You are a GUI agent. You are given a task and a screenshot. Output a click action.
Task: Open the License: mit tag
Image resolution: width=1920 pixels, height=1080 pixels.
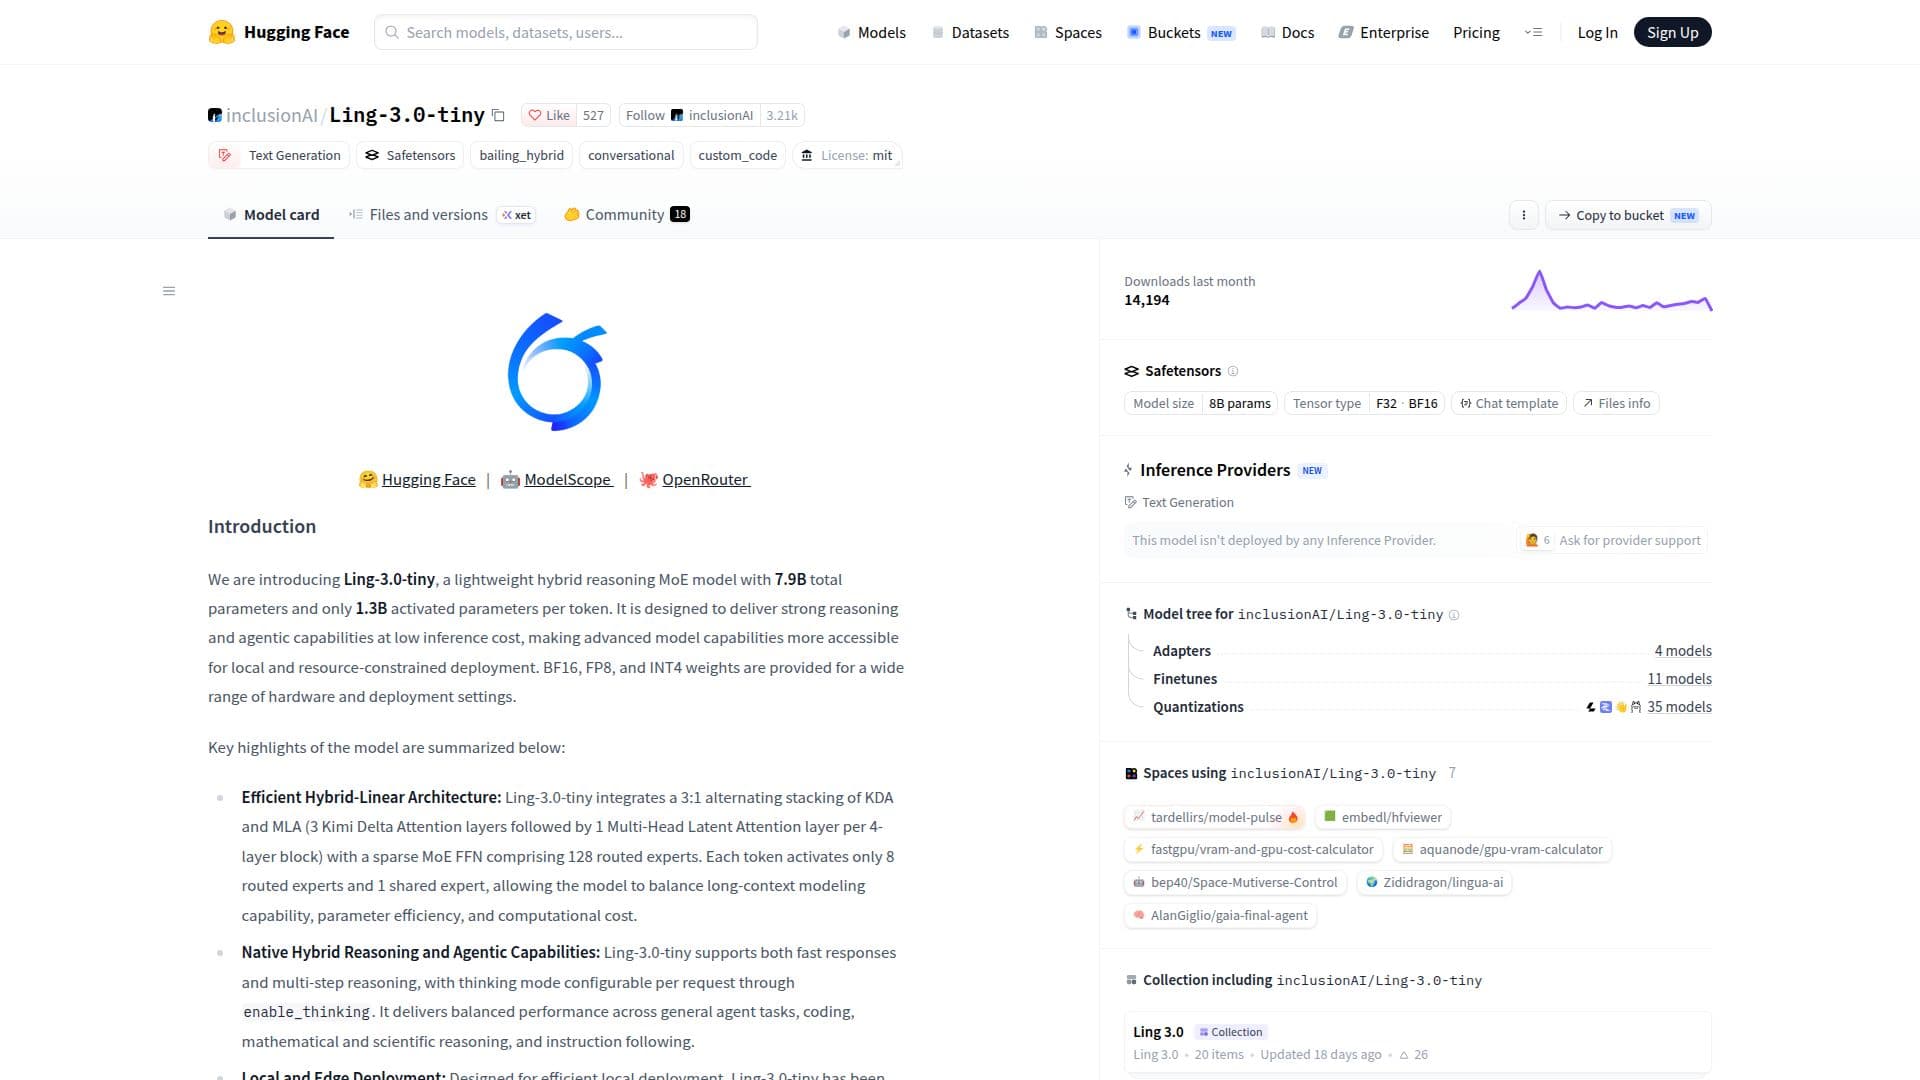click(x=847, y=155)
